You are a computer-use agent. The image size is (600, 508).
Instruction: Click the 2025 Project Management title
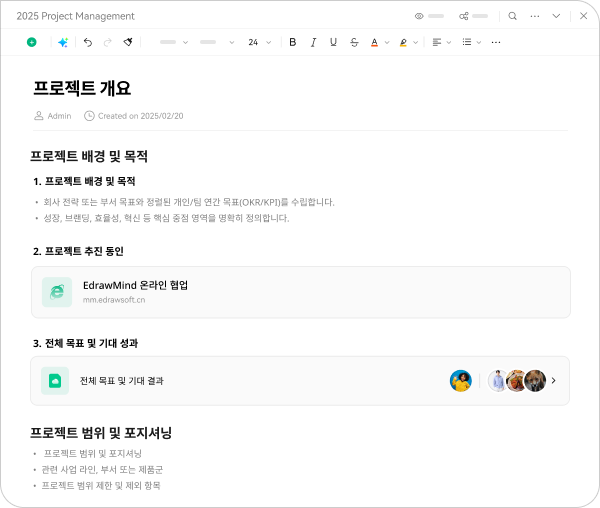(x=75, y=16)
